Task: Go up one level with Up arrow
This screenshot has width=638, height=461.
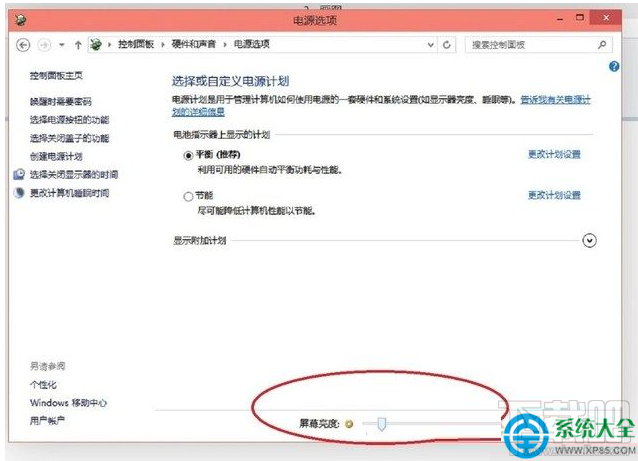Action: (x=78, y=45)
